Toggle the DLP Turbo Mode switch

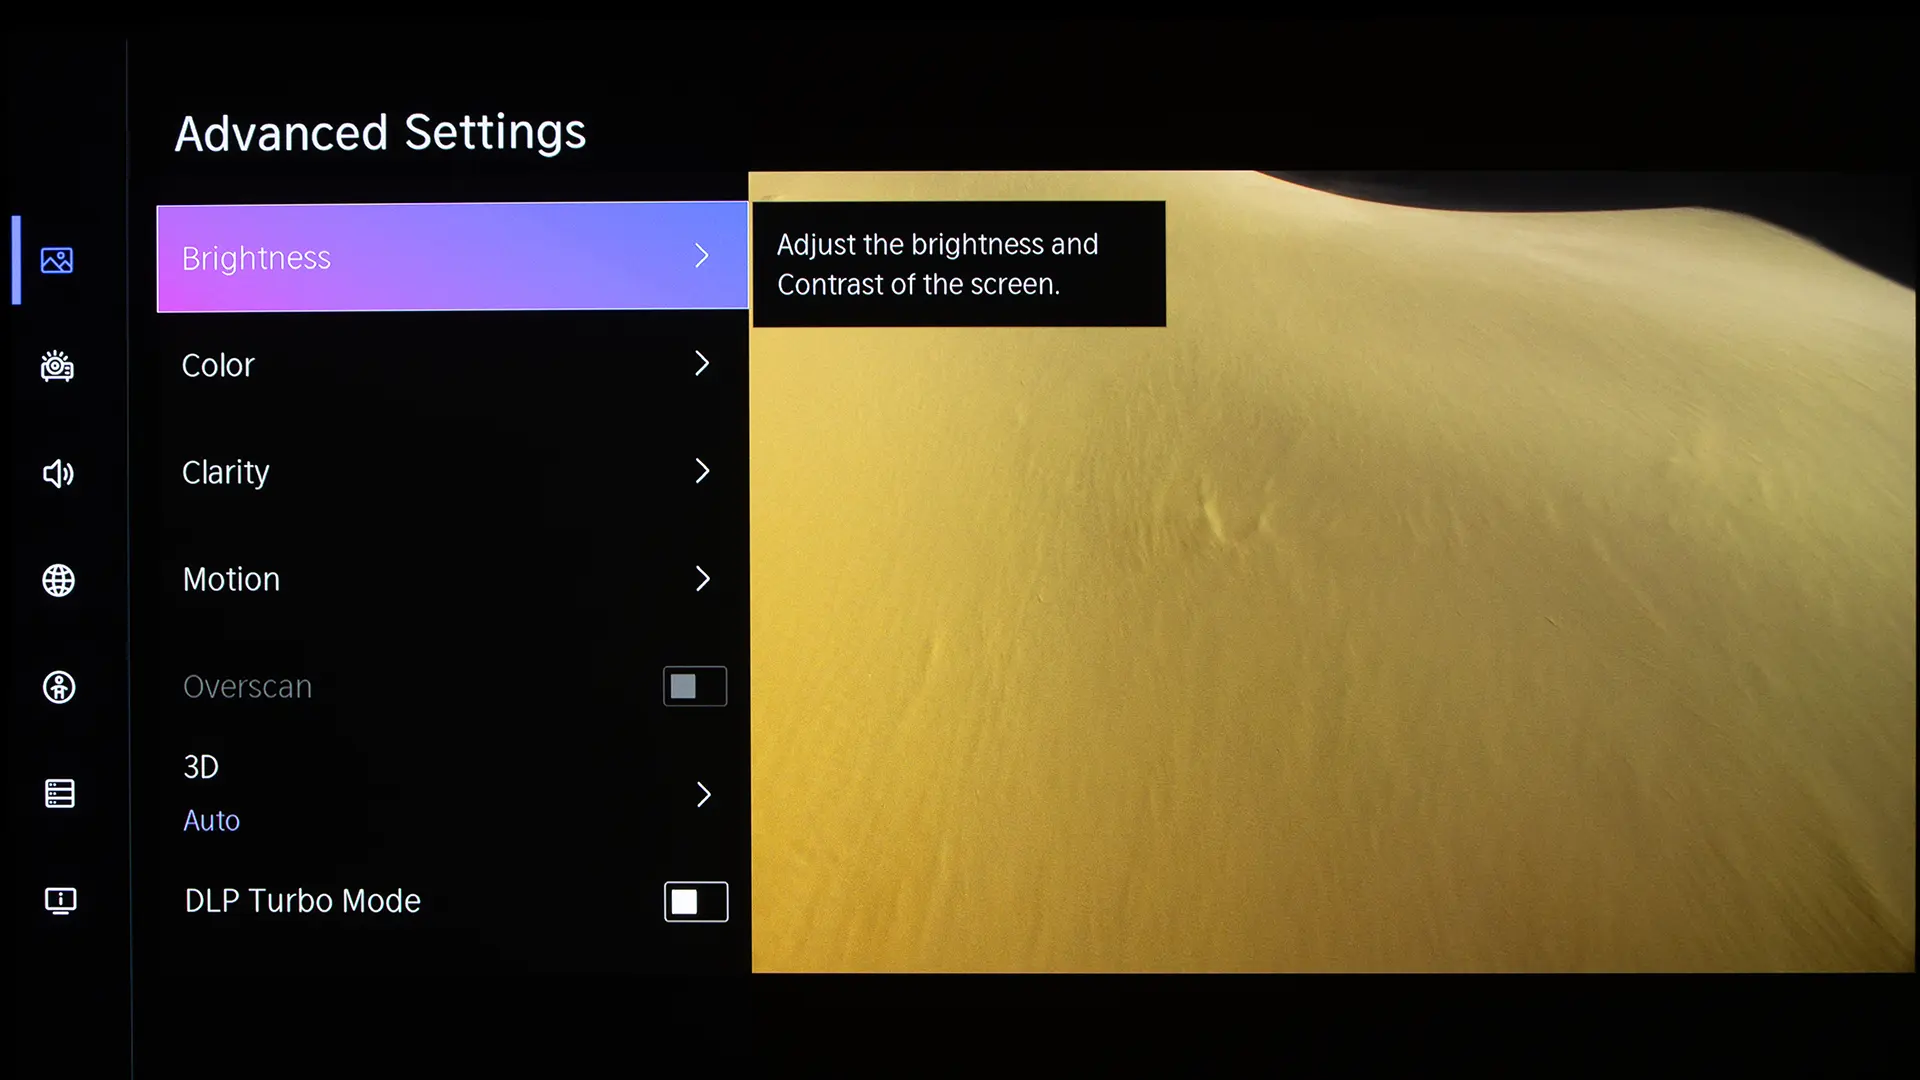[696, 901]
